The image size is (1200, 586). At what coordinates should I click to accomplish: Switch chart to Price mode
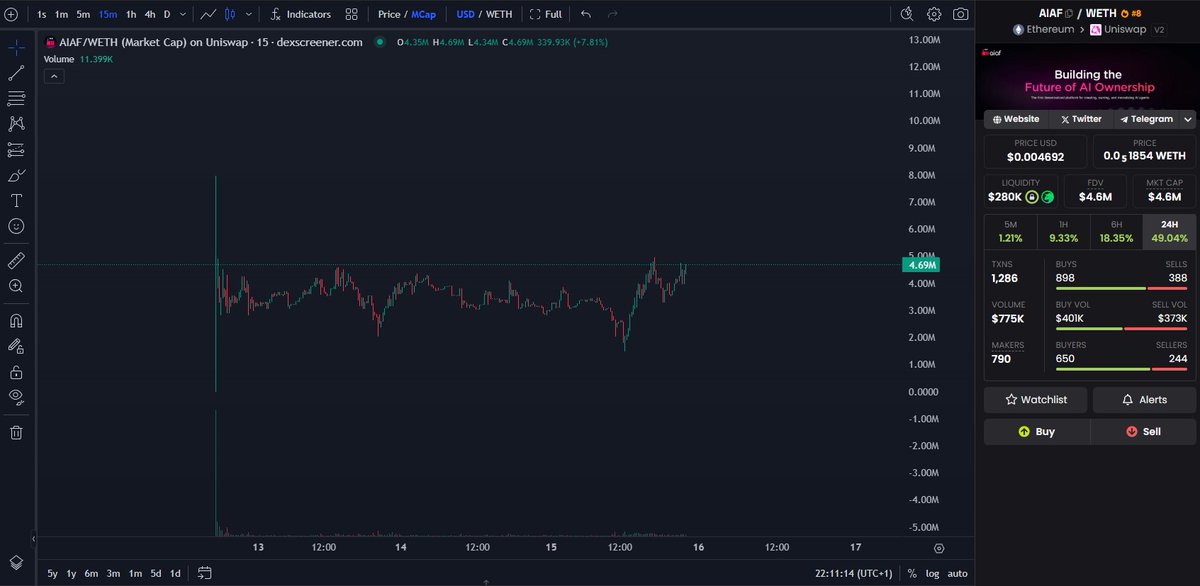(x=389, y=14)
